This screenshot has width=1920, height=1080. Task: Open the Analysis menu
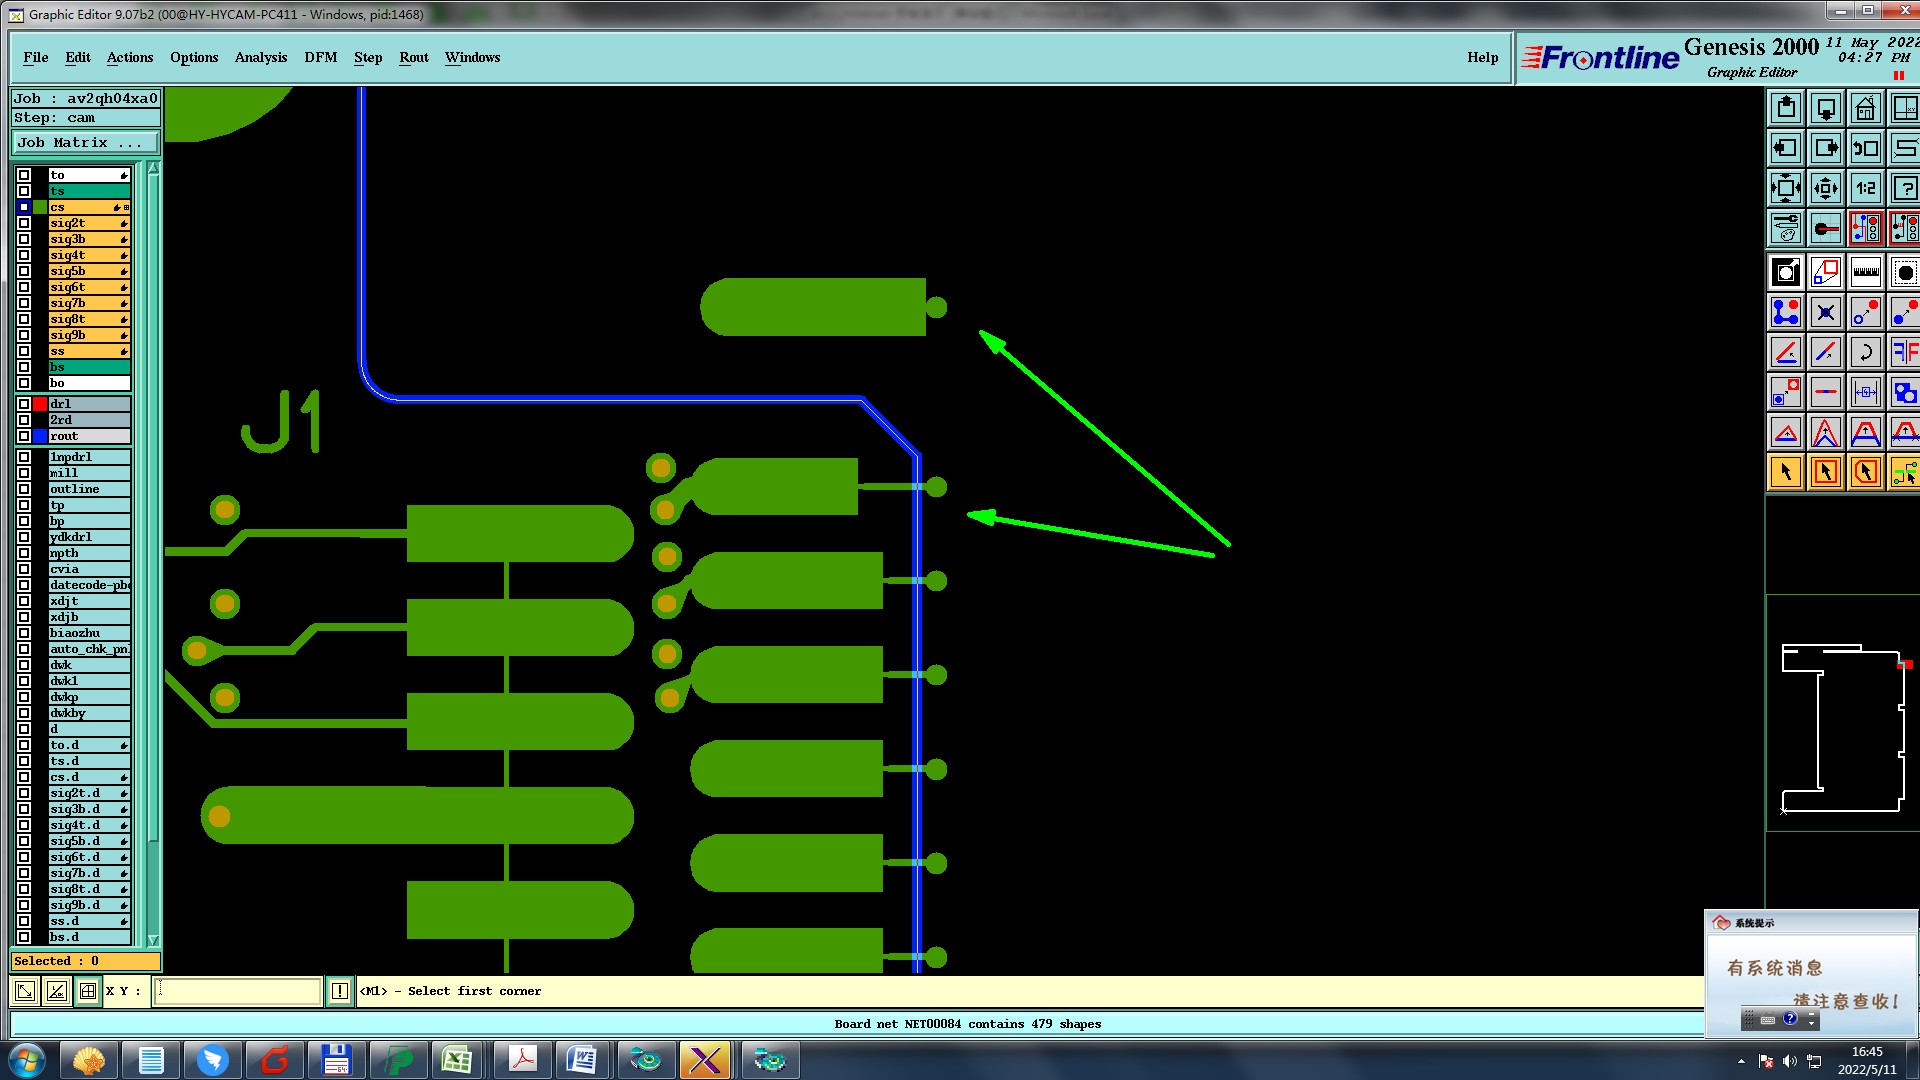point(261,57)
